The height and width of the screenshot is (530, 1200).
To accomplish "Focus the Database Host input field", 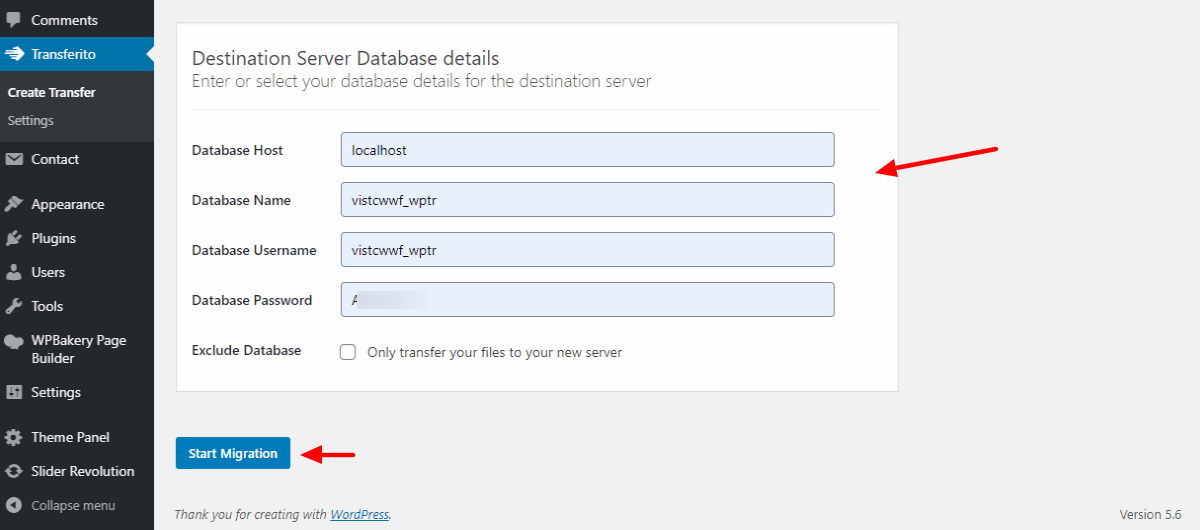I will [587, 150].
